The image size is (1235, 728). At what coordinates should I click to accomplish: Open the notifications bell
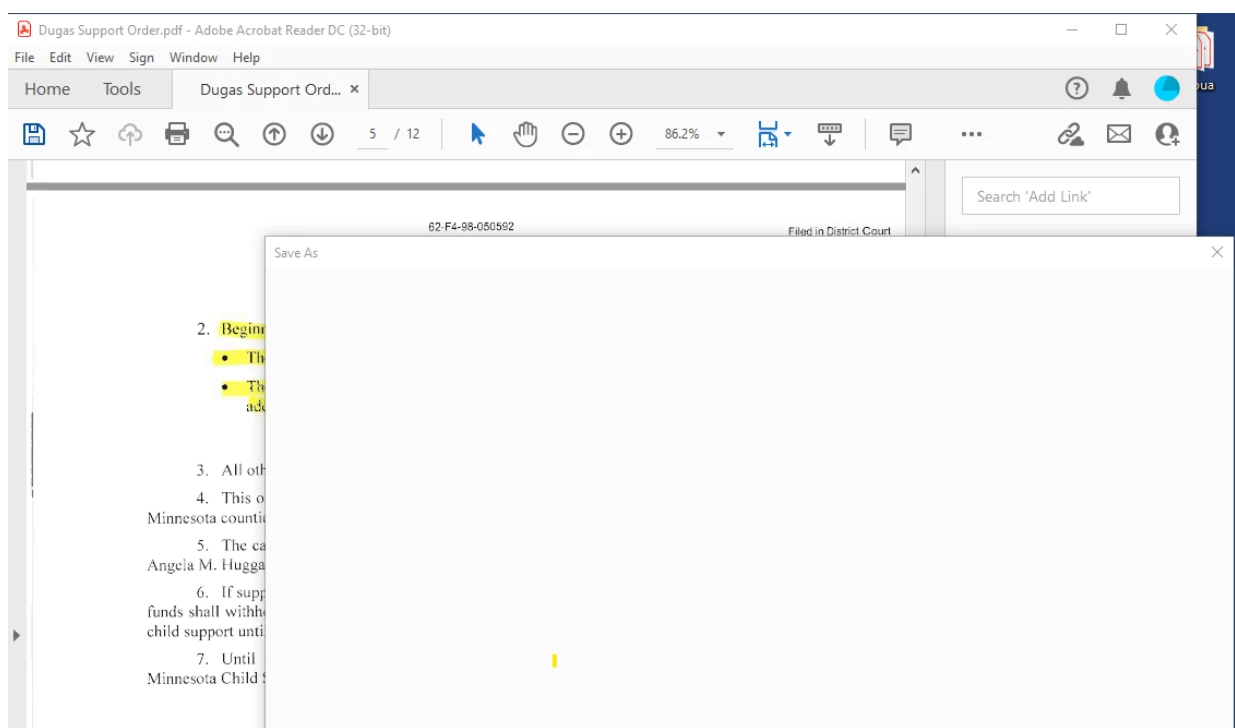tap(1122, 89)
